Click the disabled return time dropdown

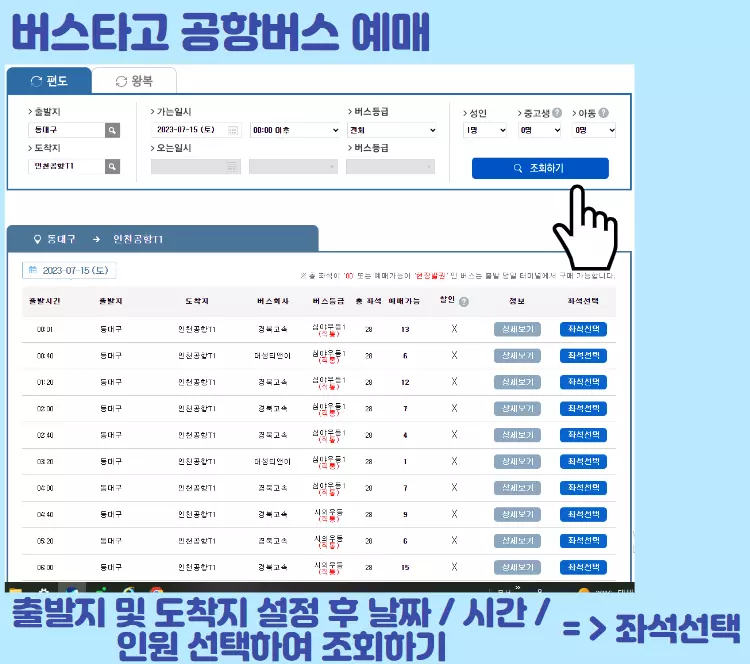point(293,166)
